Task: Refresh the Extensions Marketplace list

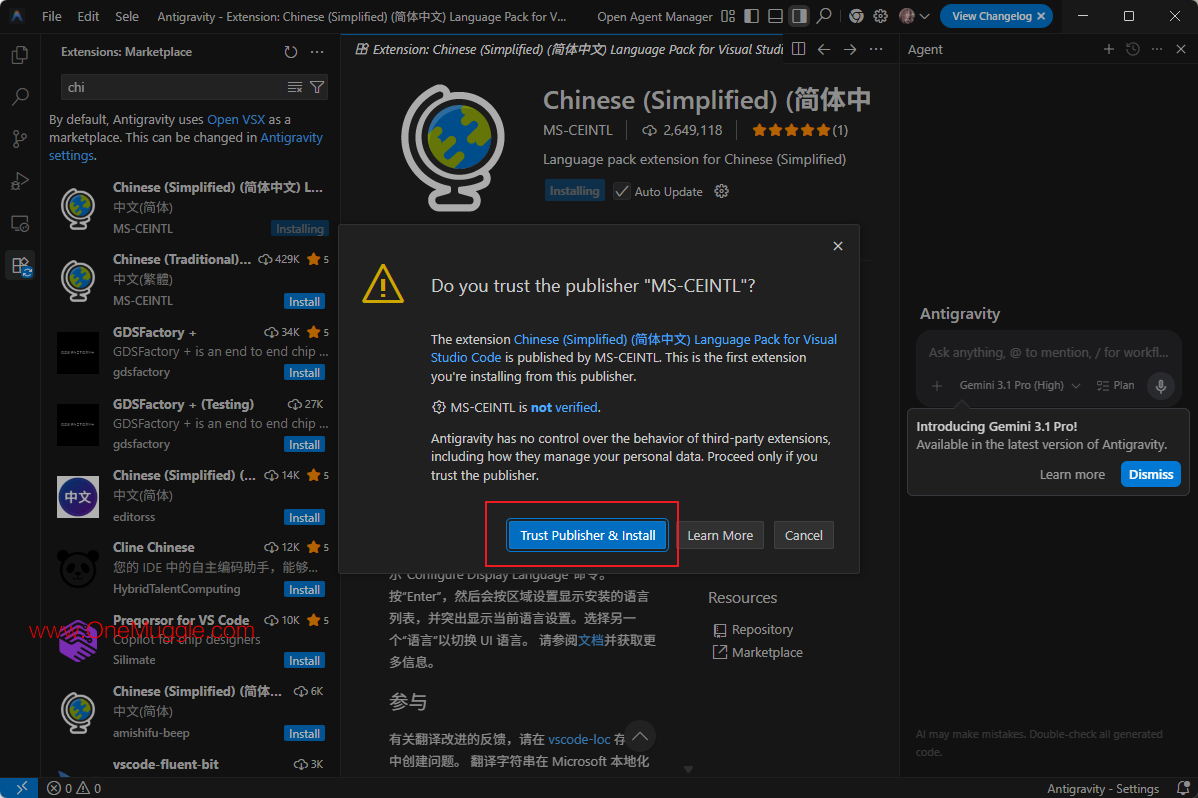Action: [290, 52]
